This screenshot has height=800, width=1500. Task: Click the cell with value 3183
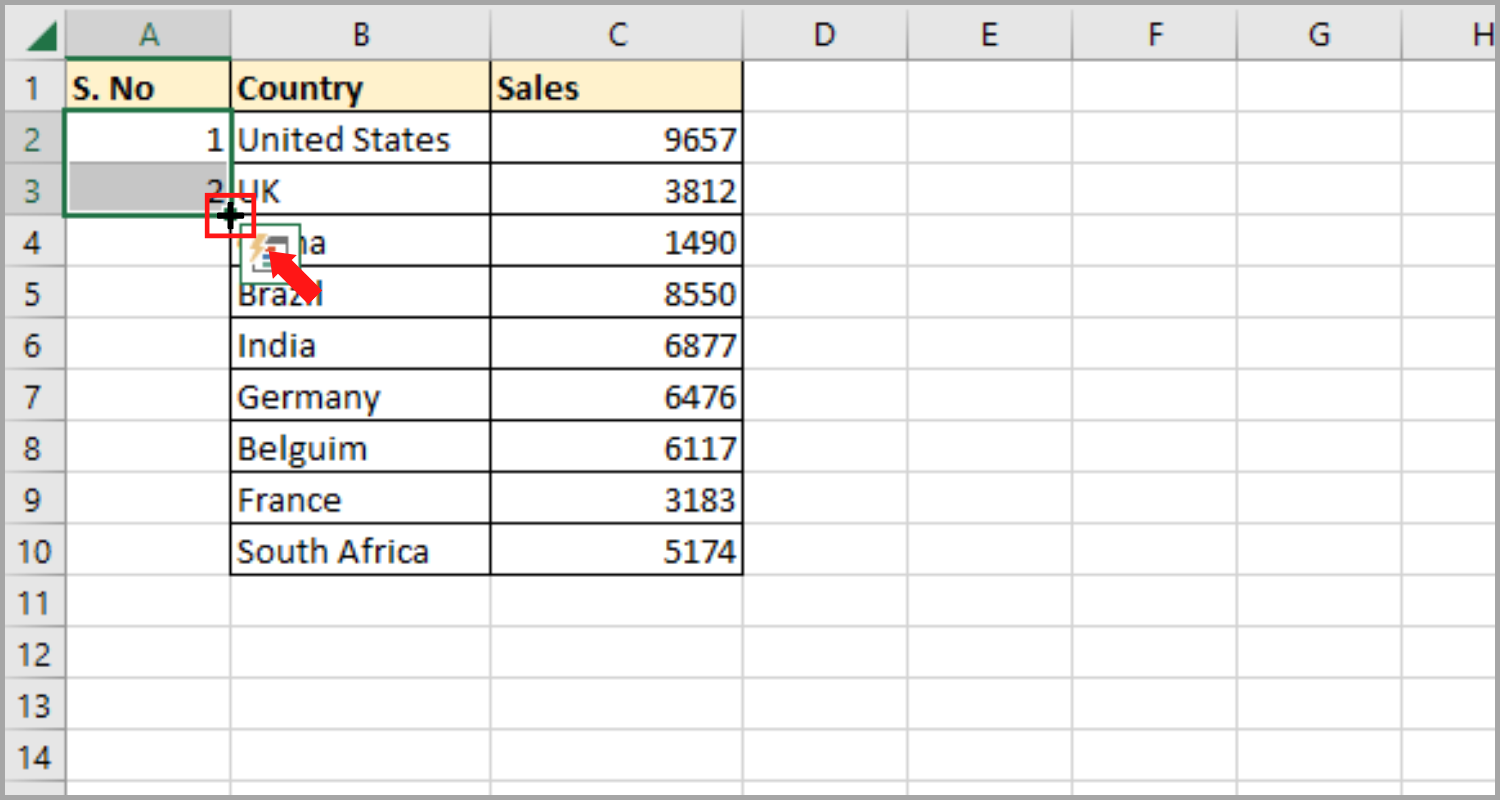tap(617, 500)
